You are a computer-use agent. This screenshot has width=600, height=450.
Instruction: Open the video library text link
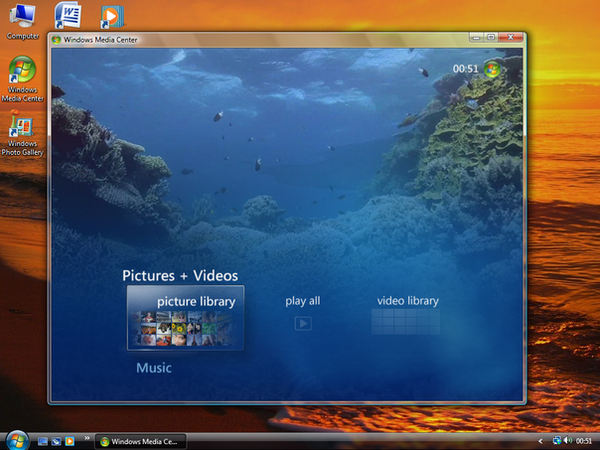408,301
